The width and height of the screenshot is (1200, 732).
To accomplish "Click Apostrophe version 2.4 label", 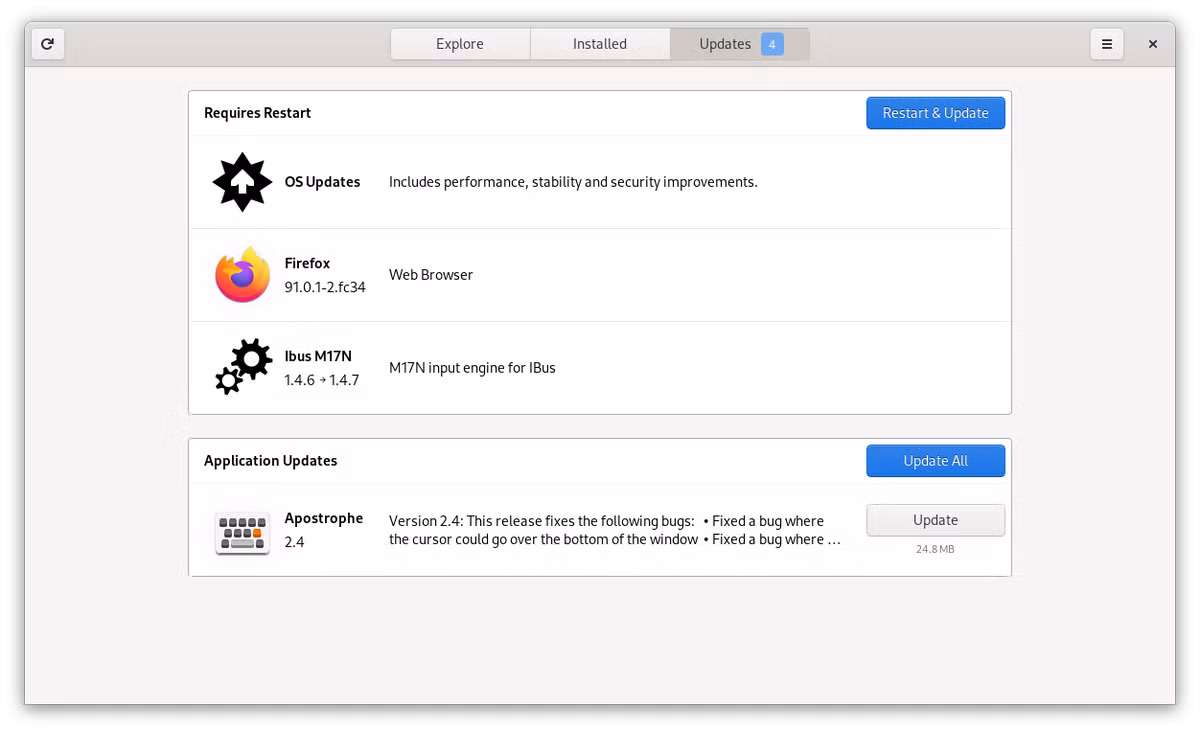I will click(294, 542).
